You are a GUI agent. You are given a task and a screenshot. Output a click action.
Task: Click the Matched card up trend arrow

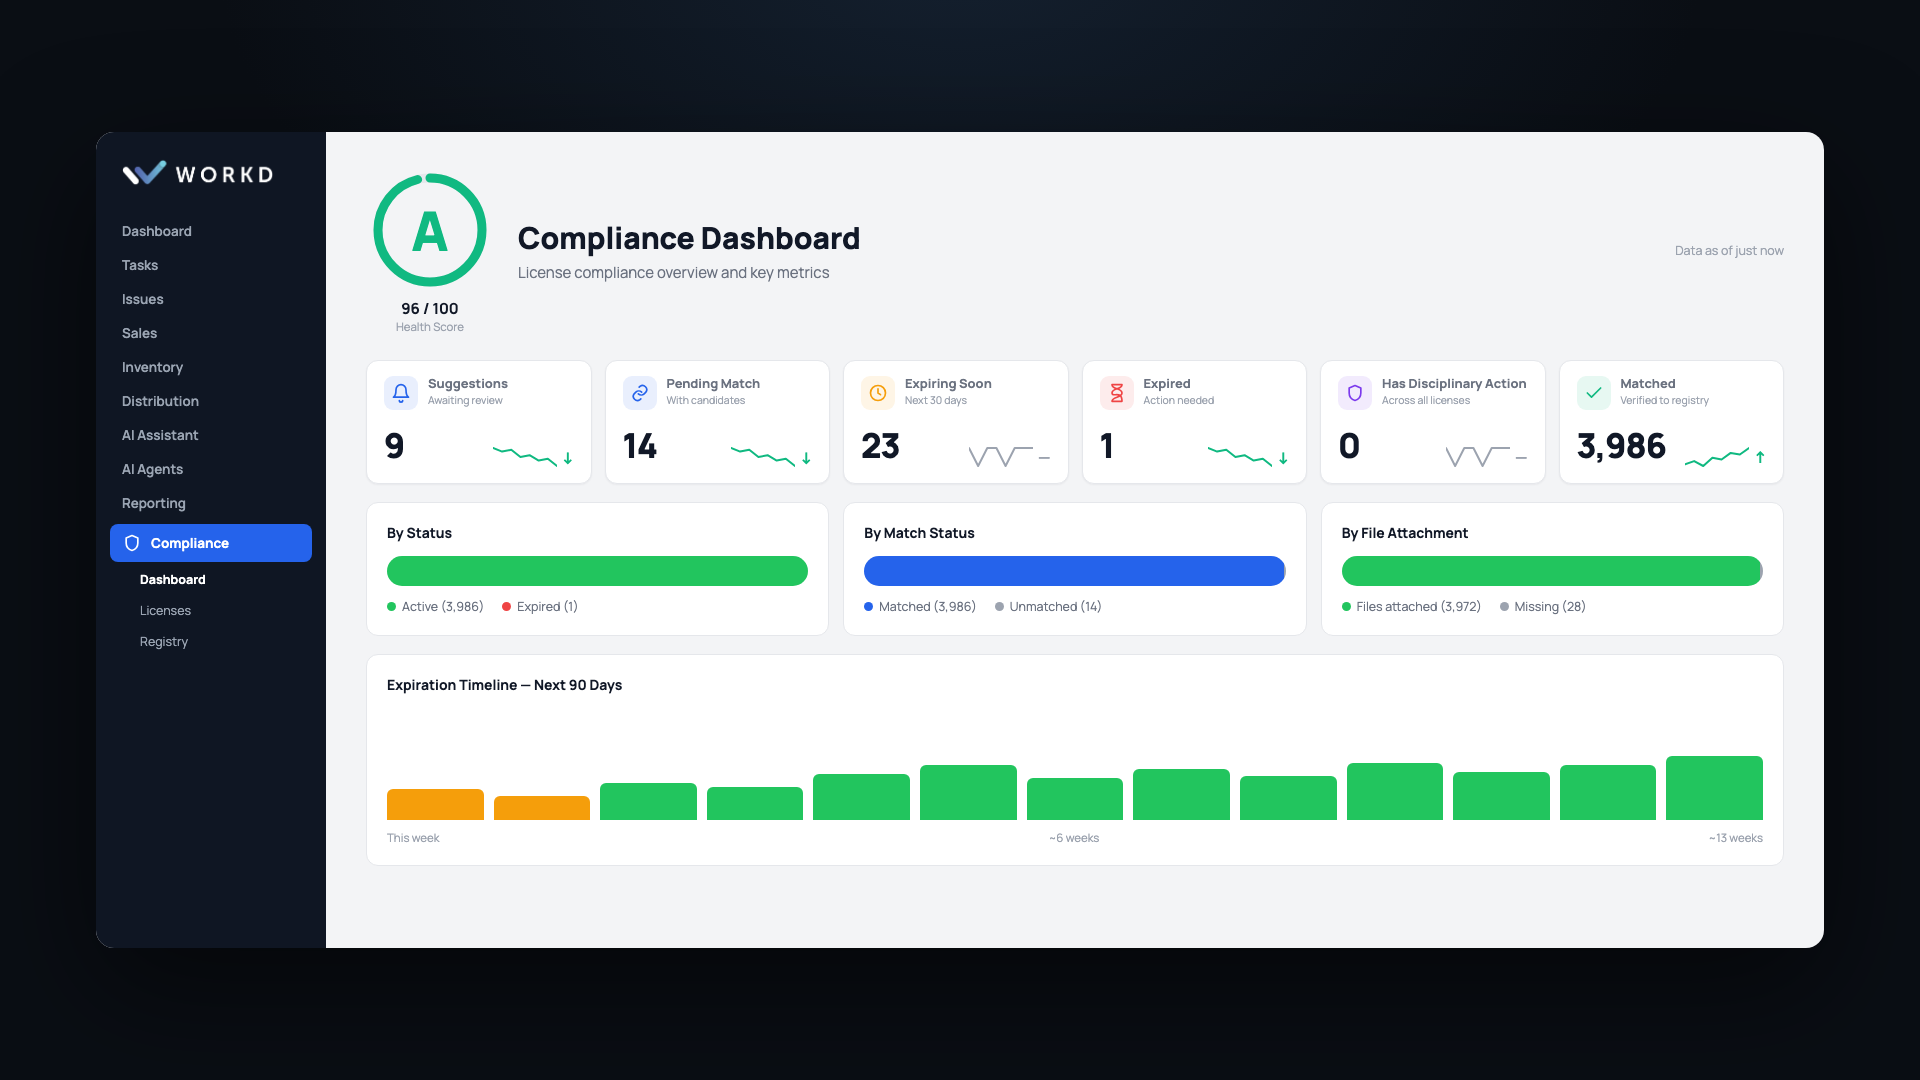(1760, 457)
